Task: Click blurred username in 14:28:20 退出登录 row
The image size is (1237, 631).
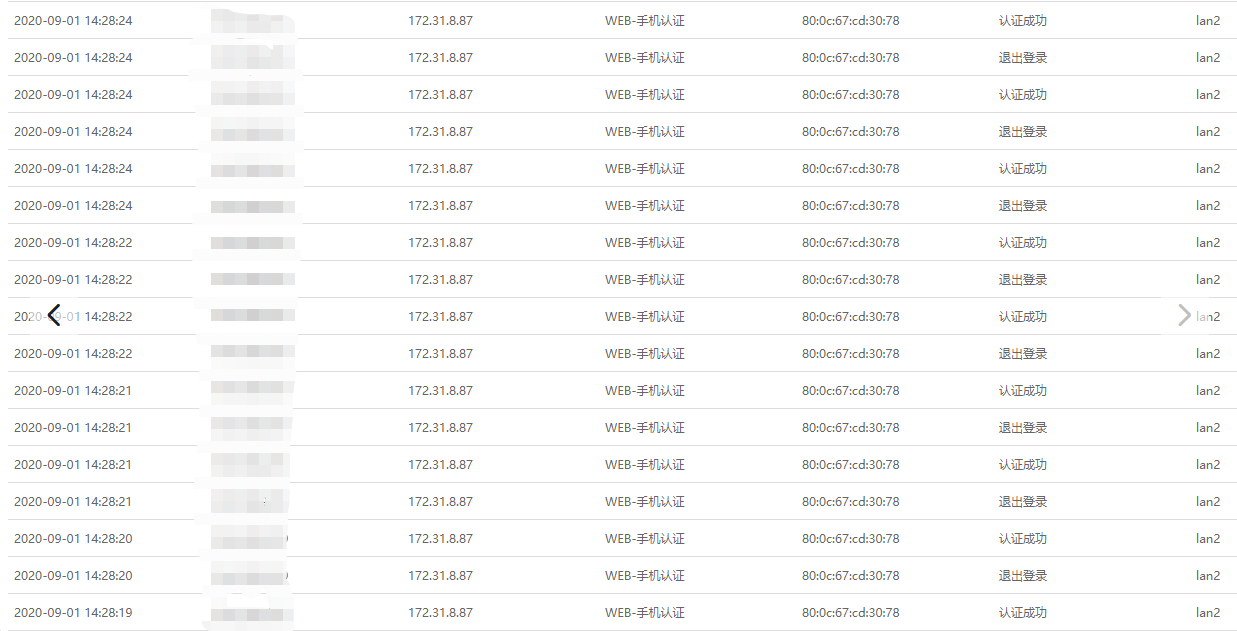Action: [x=252, y=575]
